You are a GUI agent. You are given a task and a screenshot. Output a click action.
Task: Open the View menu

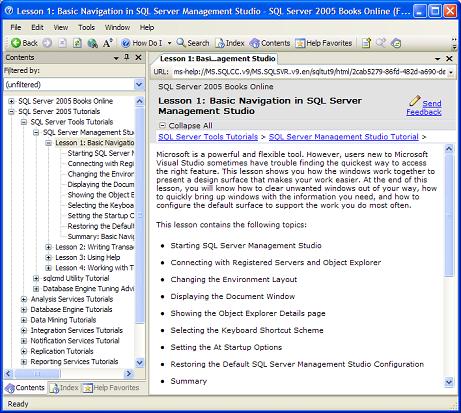[x=61, y=27]
